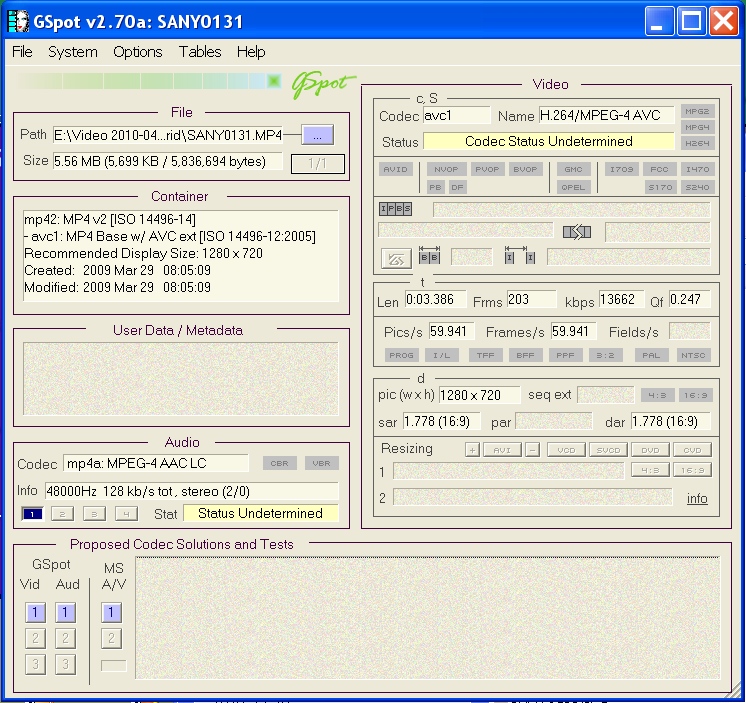The width and height of the screenshot is (746, 703).
Task: Run GSpot Aud test 1
Action: click(65, 612)
